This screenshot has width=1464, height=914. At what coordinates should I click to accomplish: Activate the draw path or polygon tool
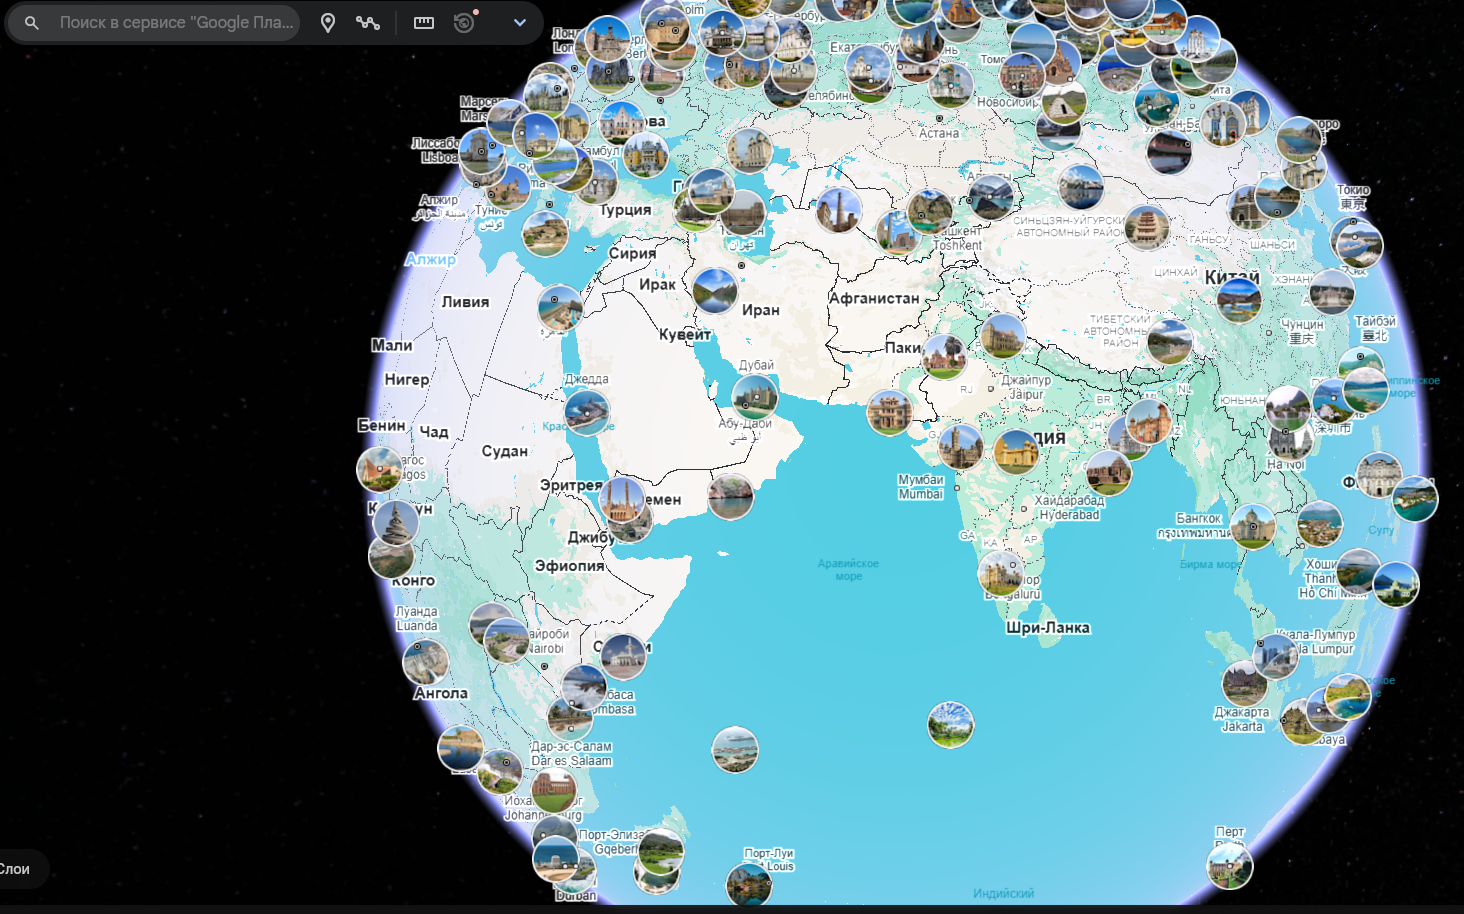click(x=368, y=22)
